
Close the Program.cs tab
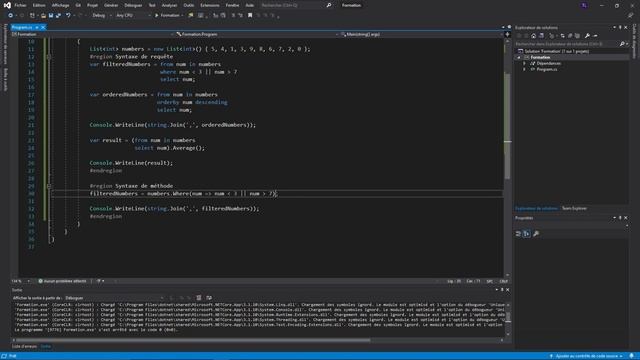(x=43, y=27)
